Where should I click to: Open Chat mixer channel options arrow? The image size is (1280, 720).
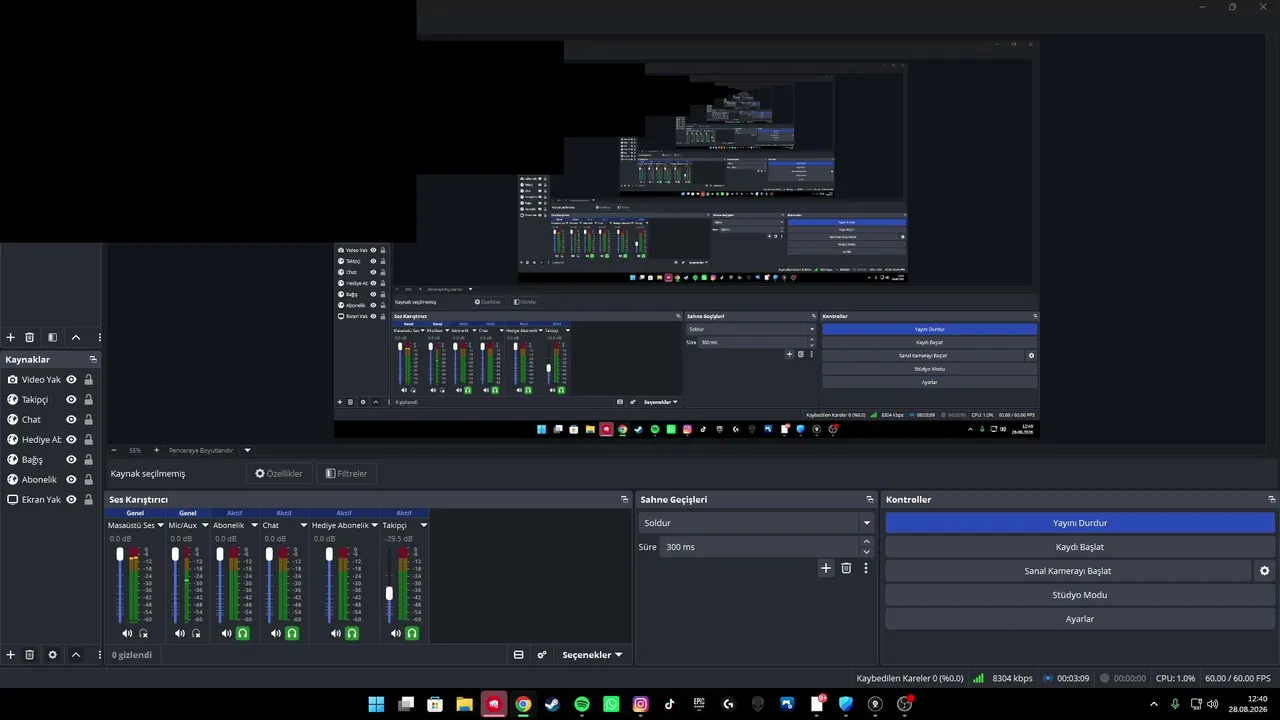pyautogui.click(x=304, y=525)
